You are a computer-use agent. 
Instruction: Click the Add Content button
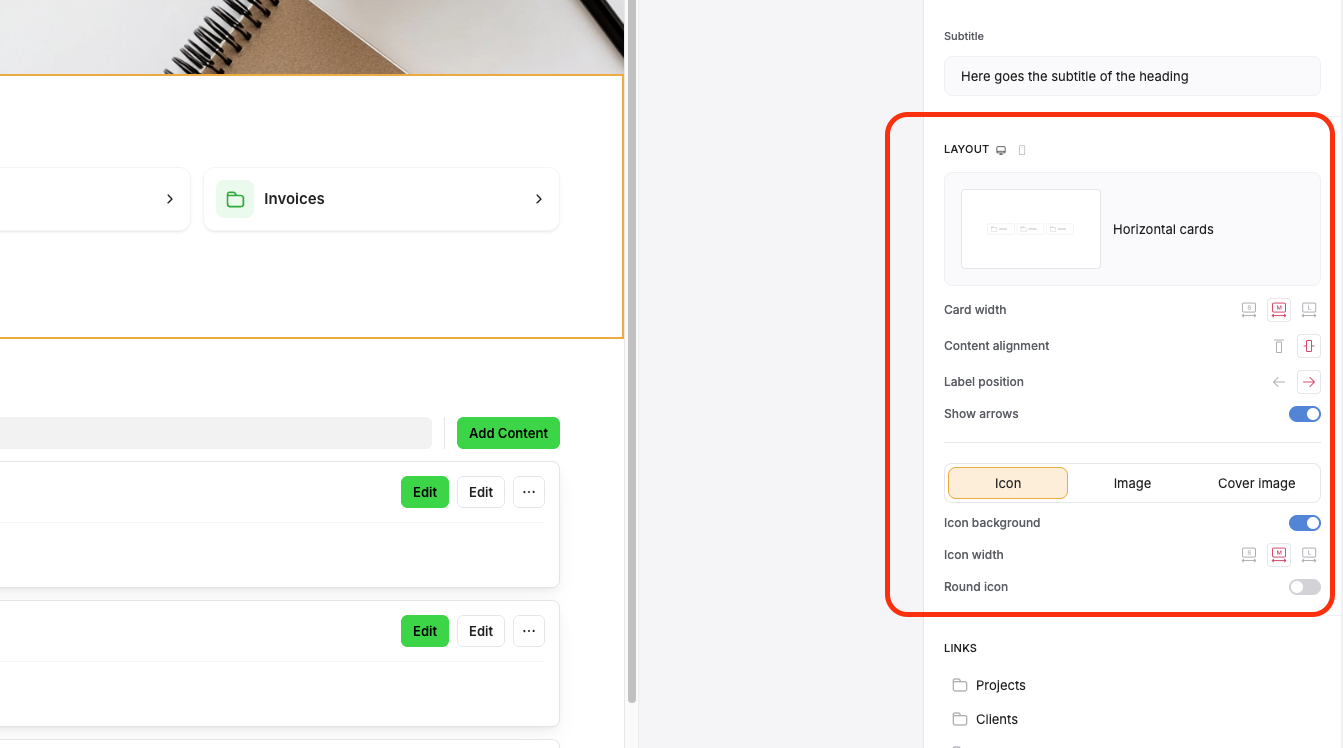(508, 433)
